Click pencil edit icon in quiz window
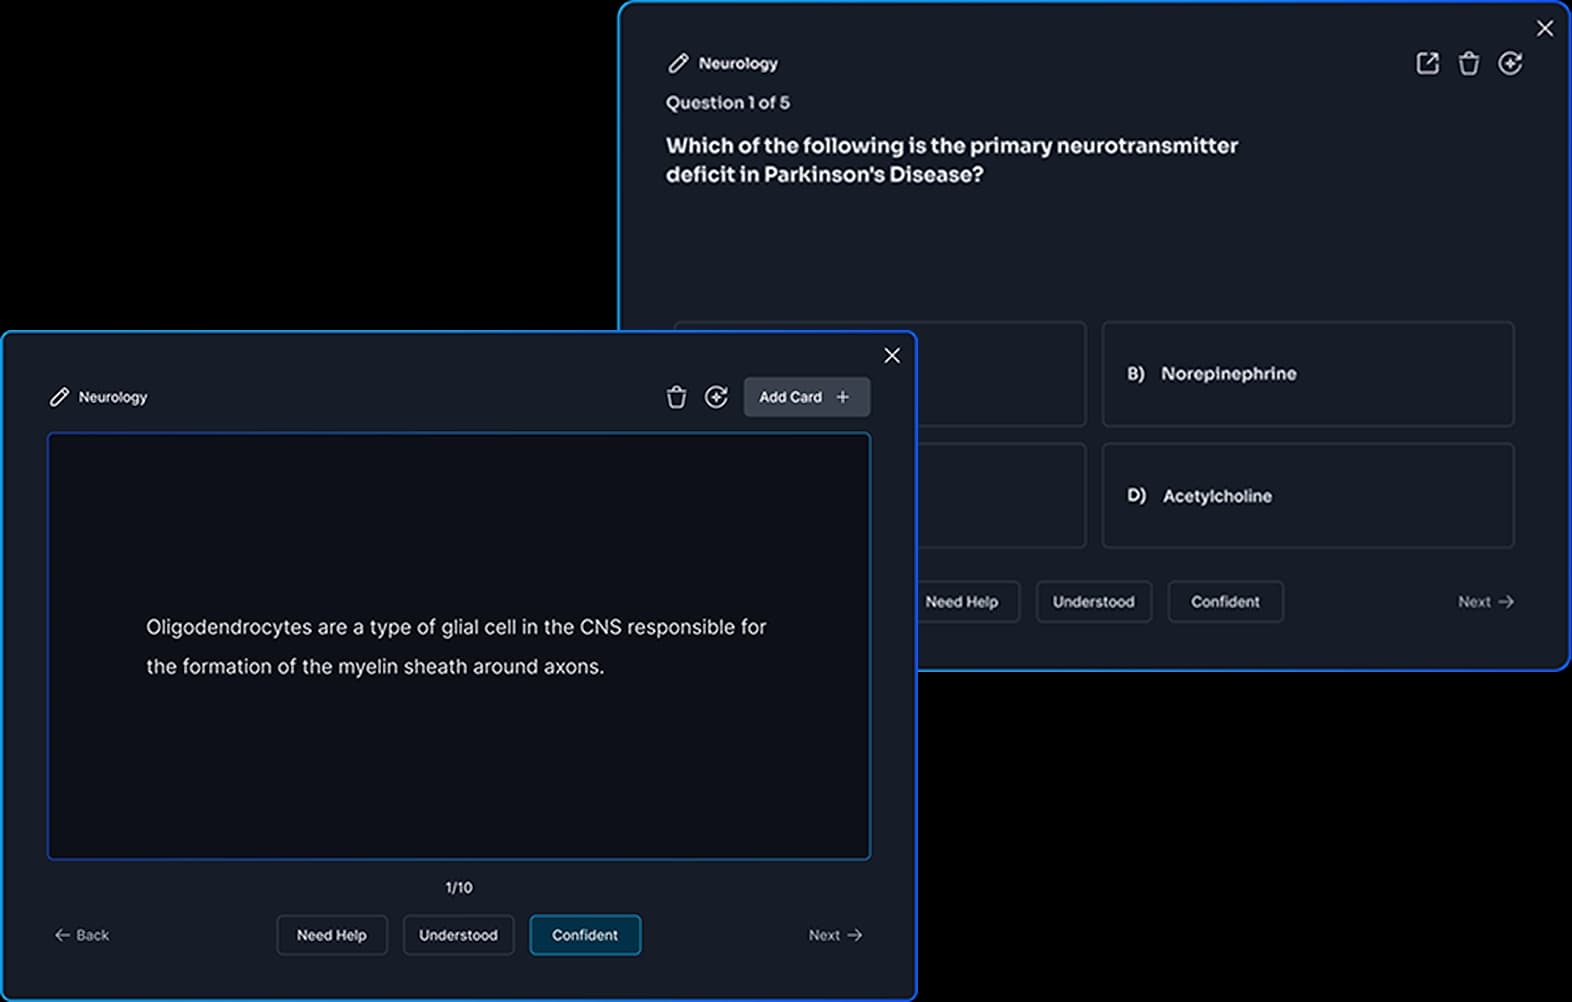This screenshot has height=1002, width=1572. (678, 63)
